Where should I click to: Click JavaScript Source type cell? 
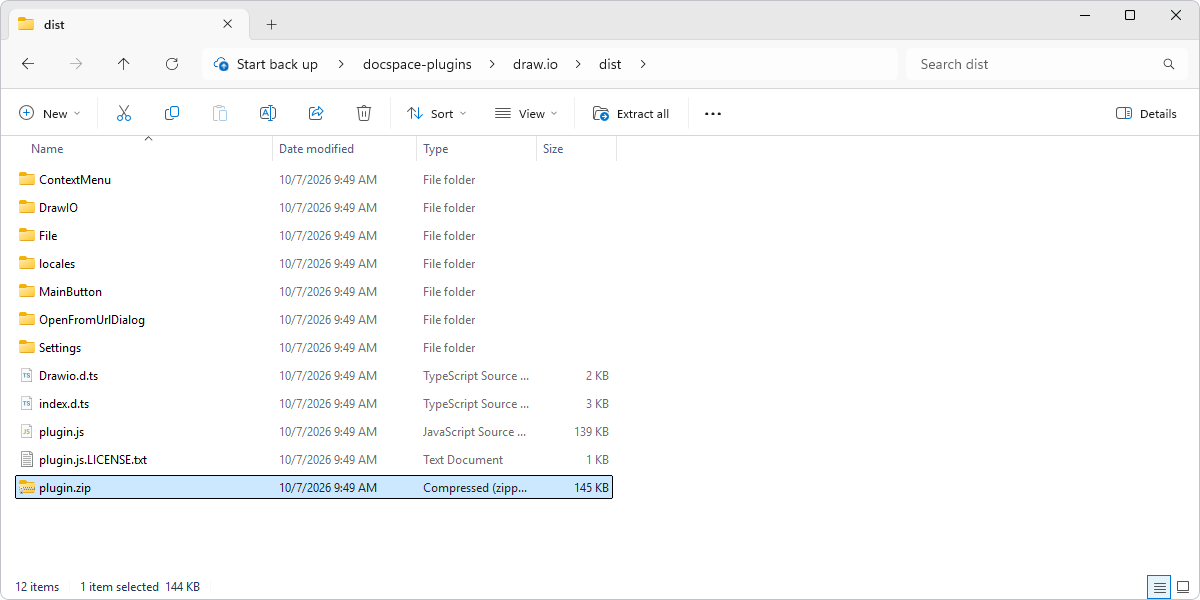tap(476, 432)
